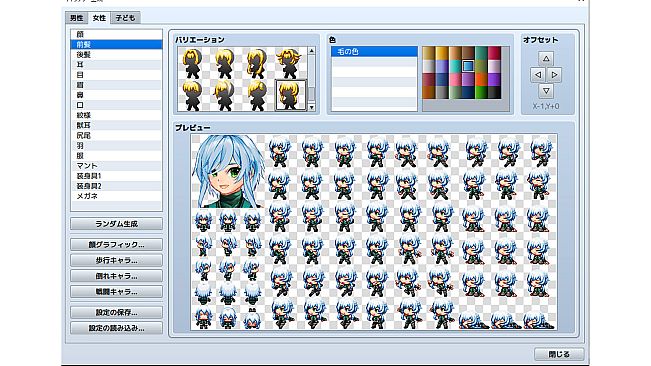Click the highlighted fourth hairstyle in the bottom row
Viewport: 651px width, 366px height.
(x=290, y=95)
